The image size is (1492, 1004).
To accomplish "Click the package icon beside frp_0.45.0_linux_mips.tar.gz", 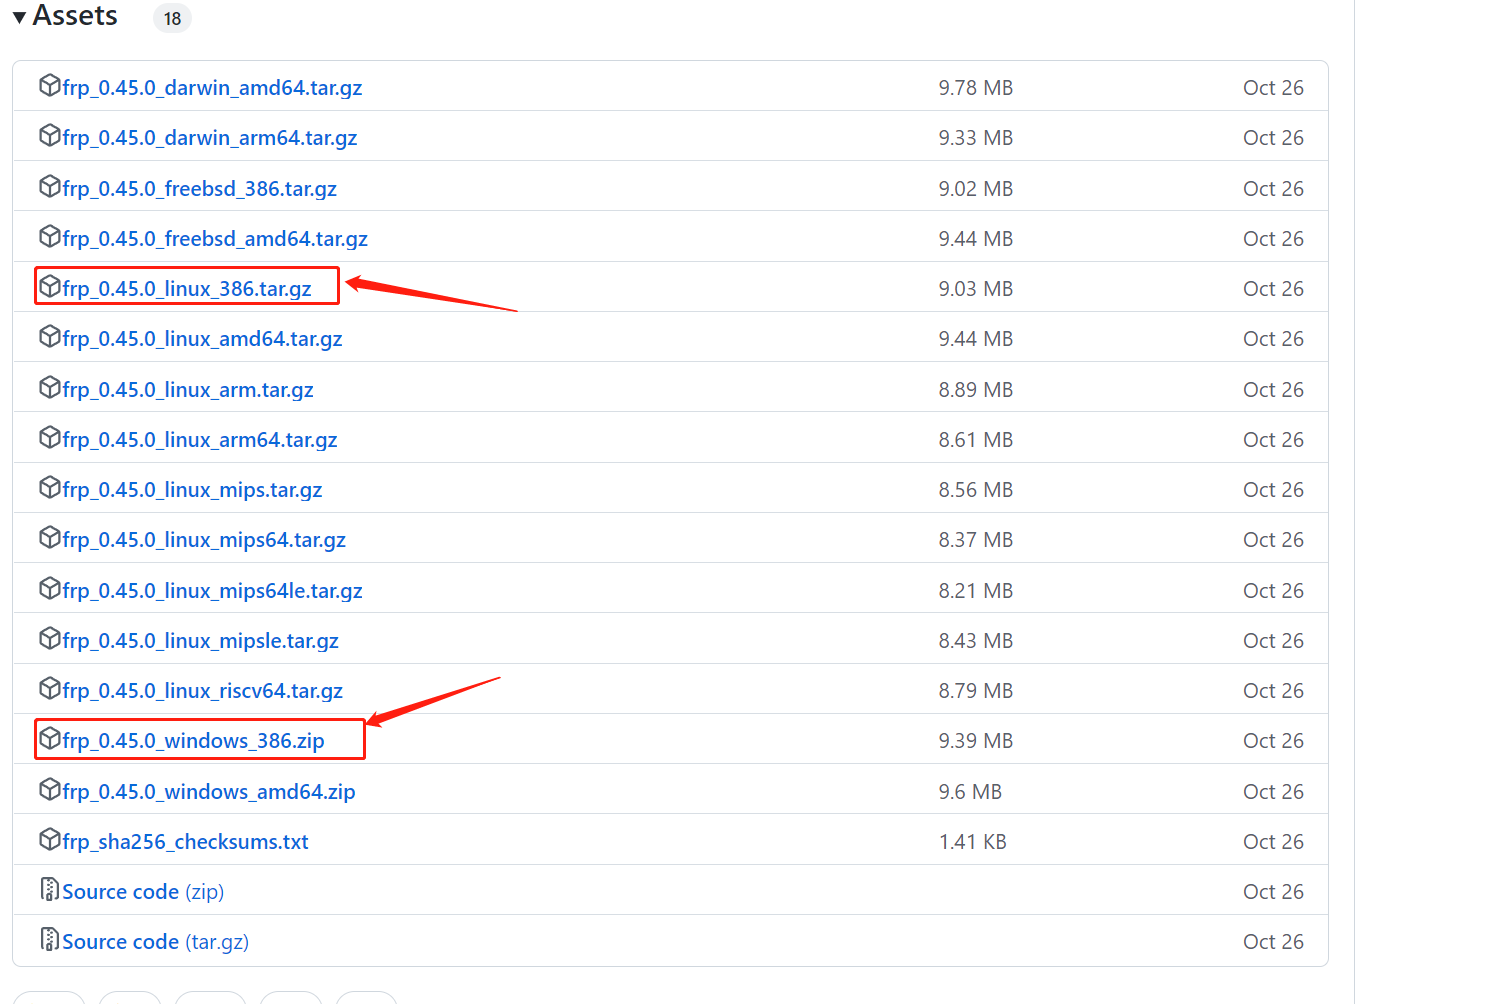I will (50, 487).
